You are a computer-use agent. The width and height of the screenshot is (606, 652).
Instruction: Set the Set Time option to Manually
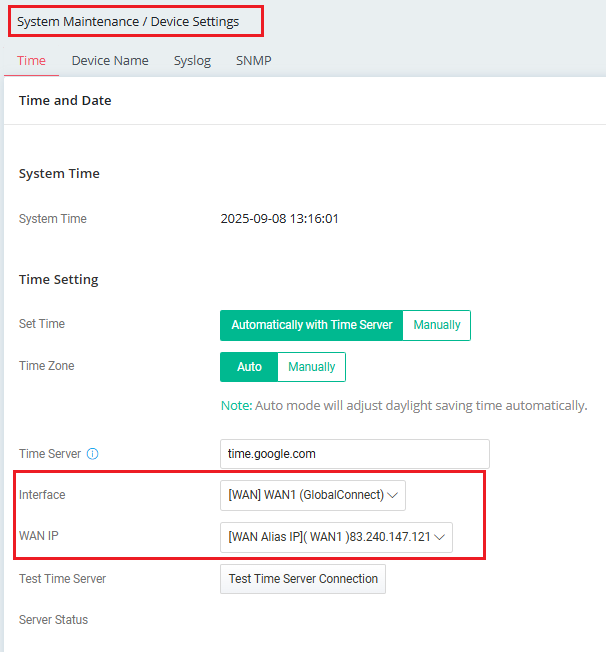(437, 325)
